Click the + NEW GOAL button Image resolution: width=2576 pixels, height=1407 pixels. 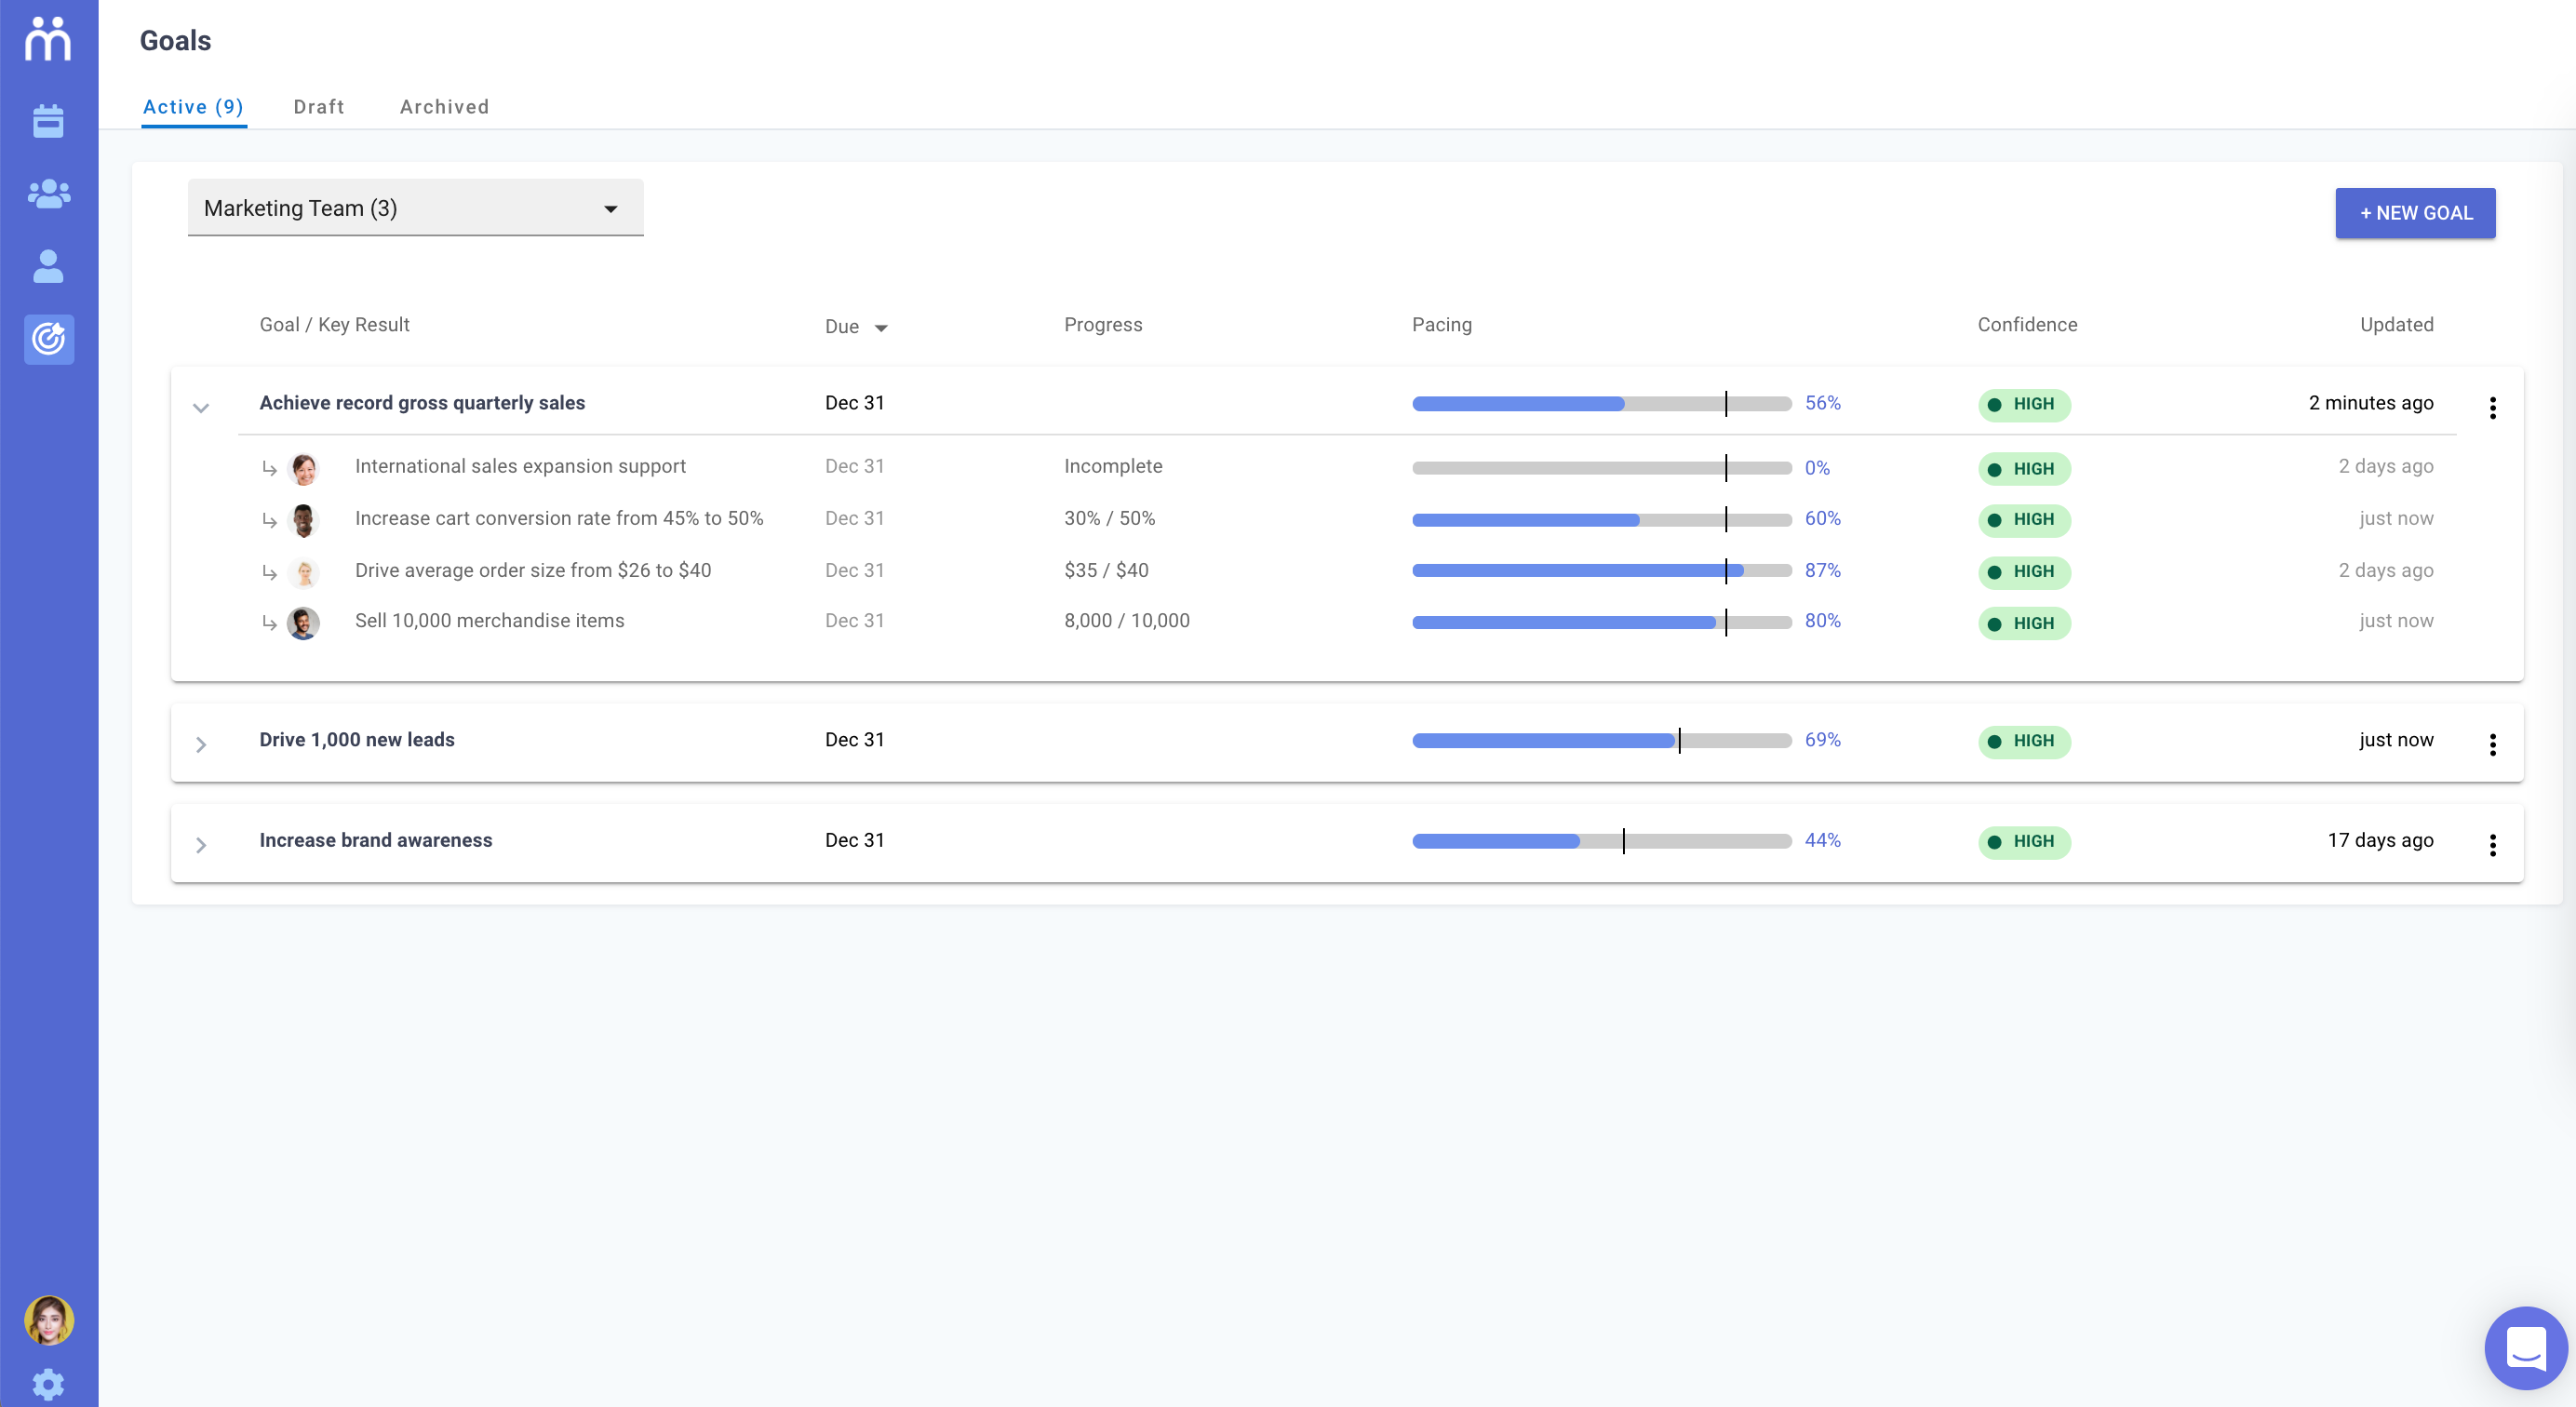click(2414, 213)
